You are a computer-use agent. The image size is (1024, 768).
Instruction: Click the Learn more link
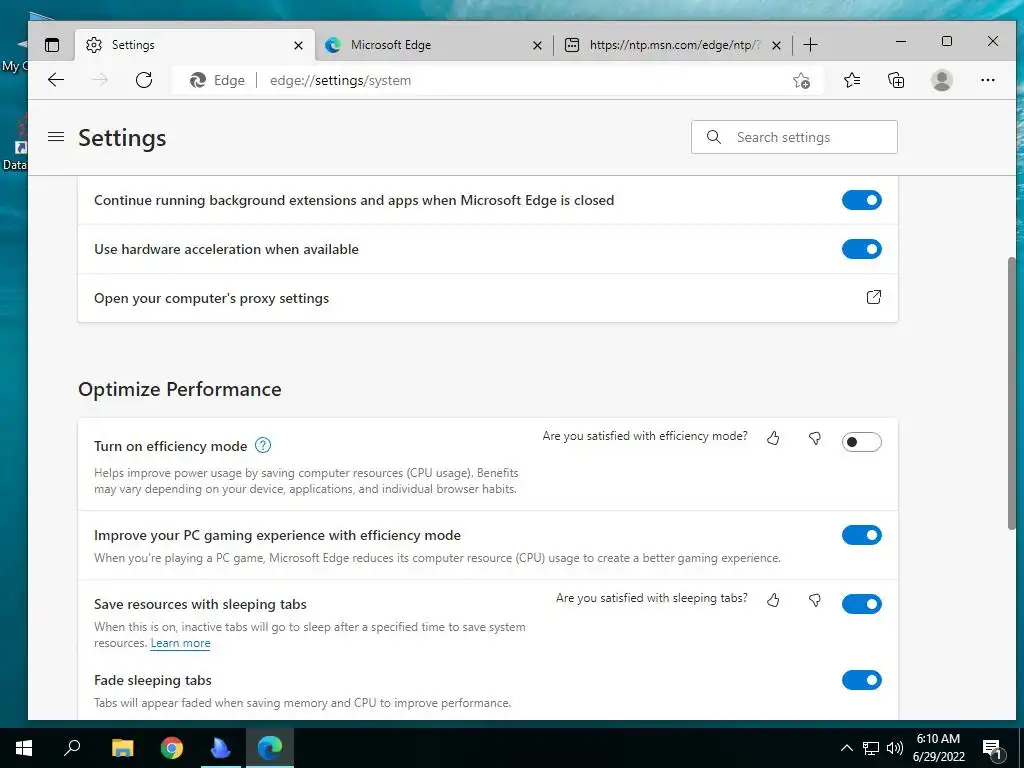click(x=180, y=643)
